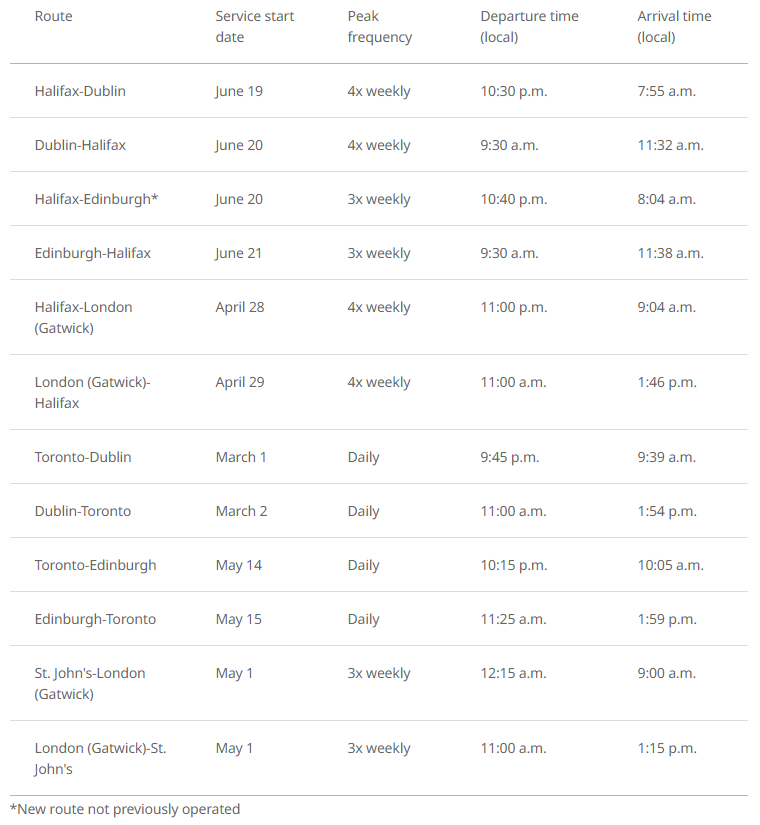Click the Route column header

(x=53, y=16)
